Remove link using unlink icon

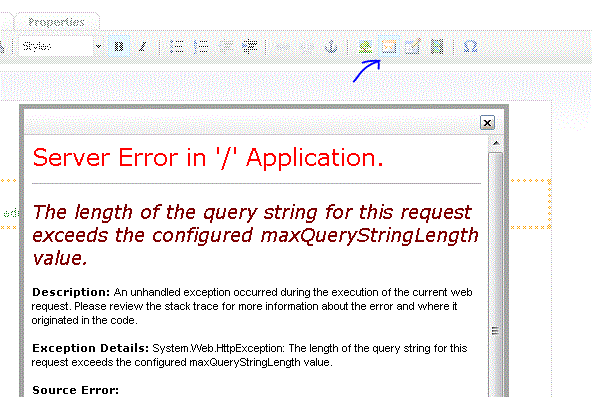[306, 47]
